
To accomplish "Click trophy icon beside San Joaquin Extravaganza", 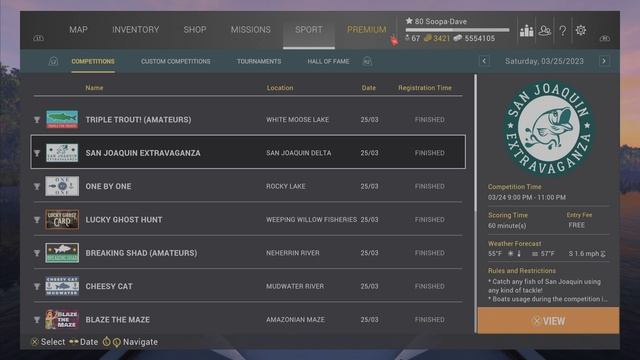I will [37, 153].
